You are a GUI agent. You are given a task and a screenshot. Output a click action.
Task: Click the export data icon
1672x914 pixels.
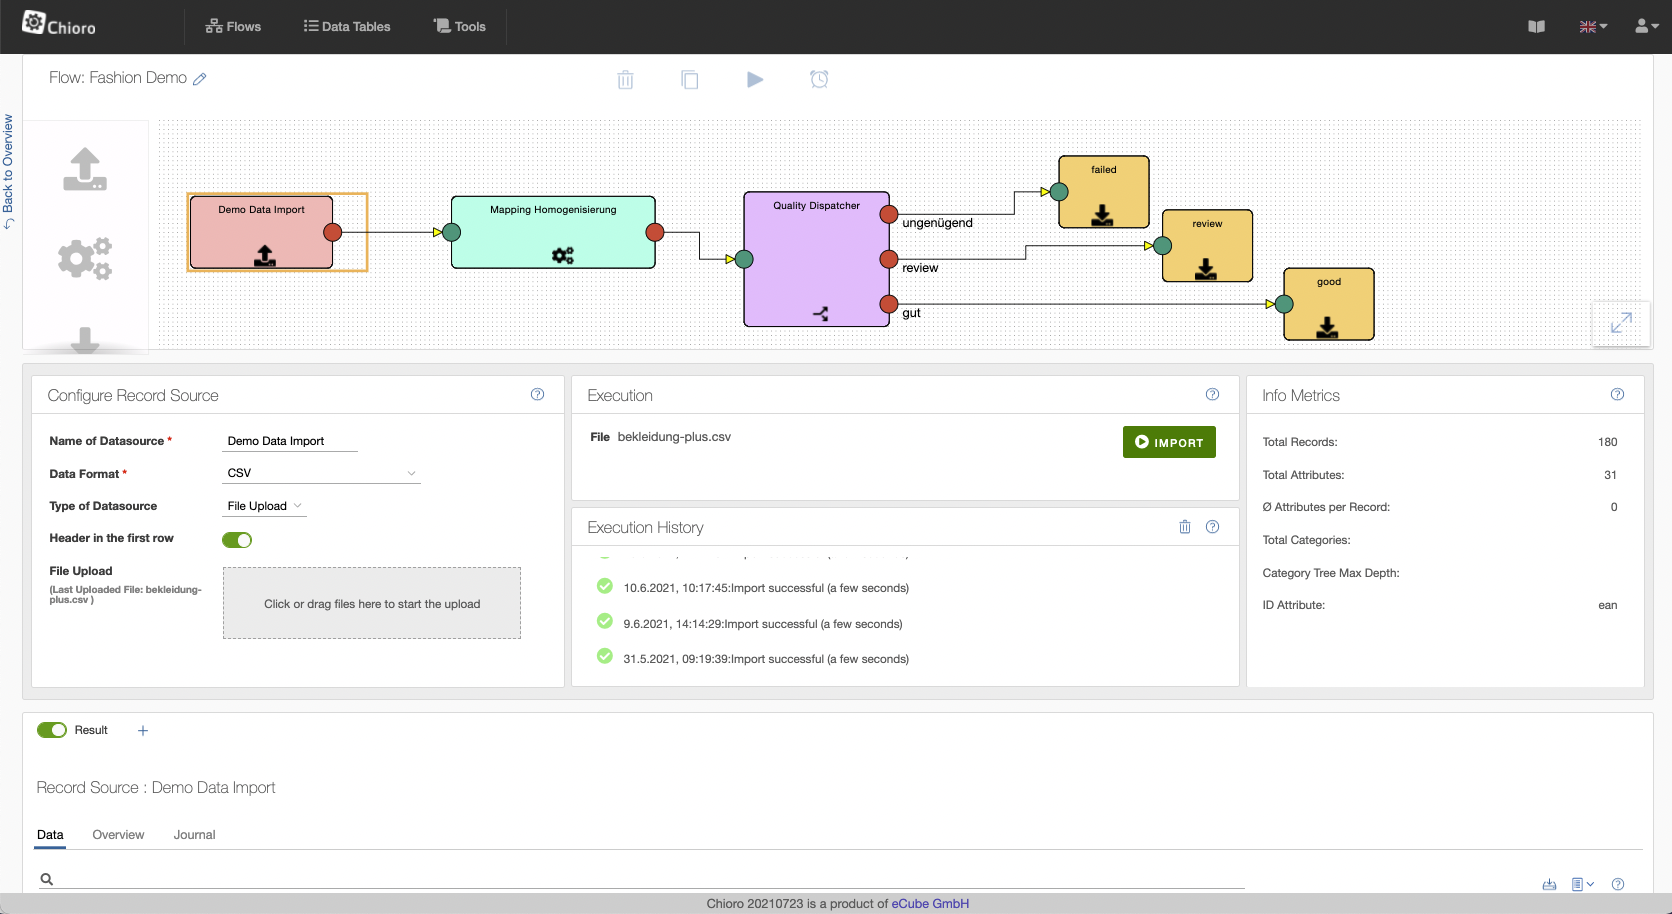click(1549, 884)
